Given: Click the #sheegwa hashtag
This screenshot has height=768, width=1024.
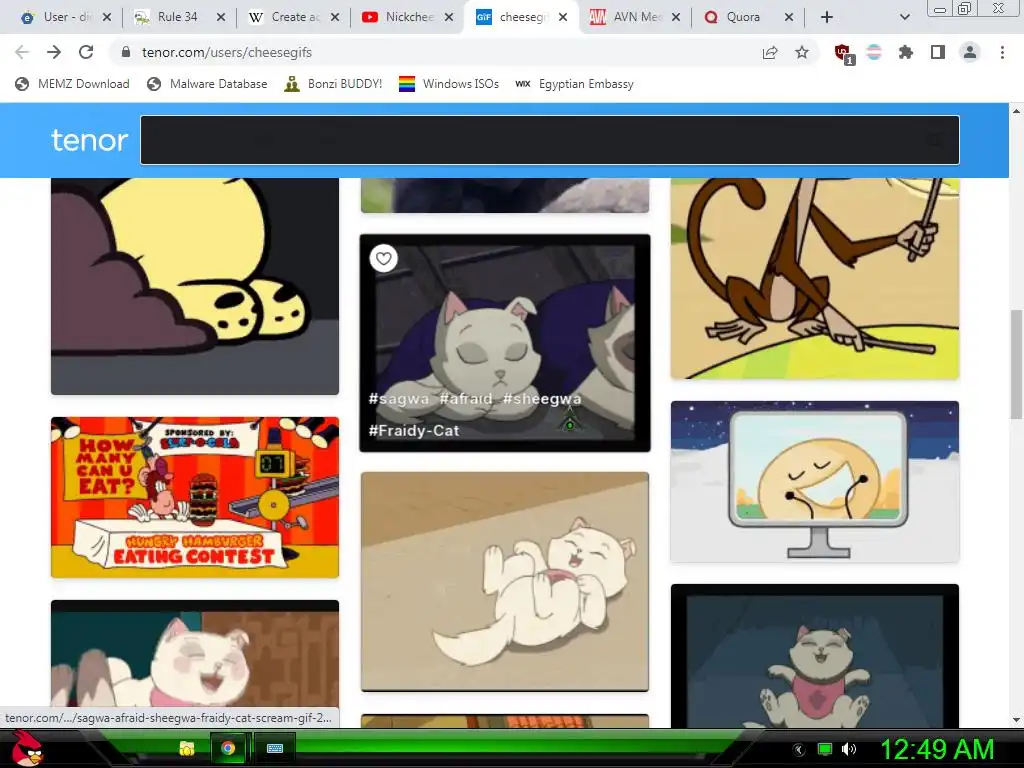Looking at the screenshot, I should click(542, 398).
